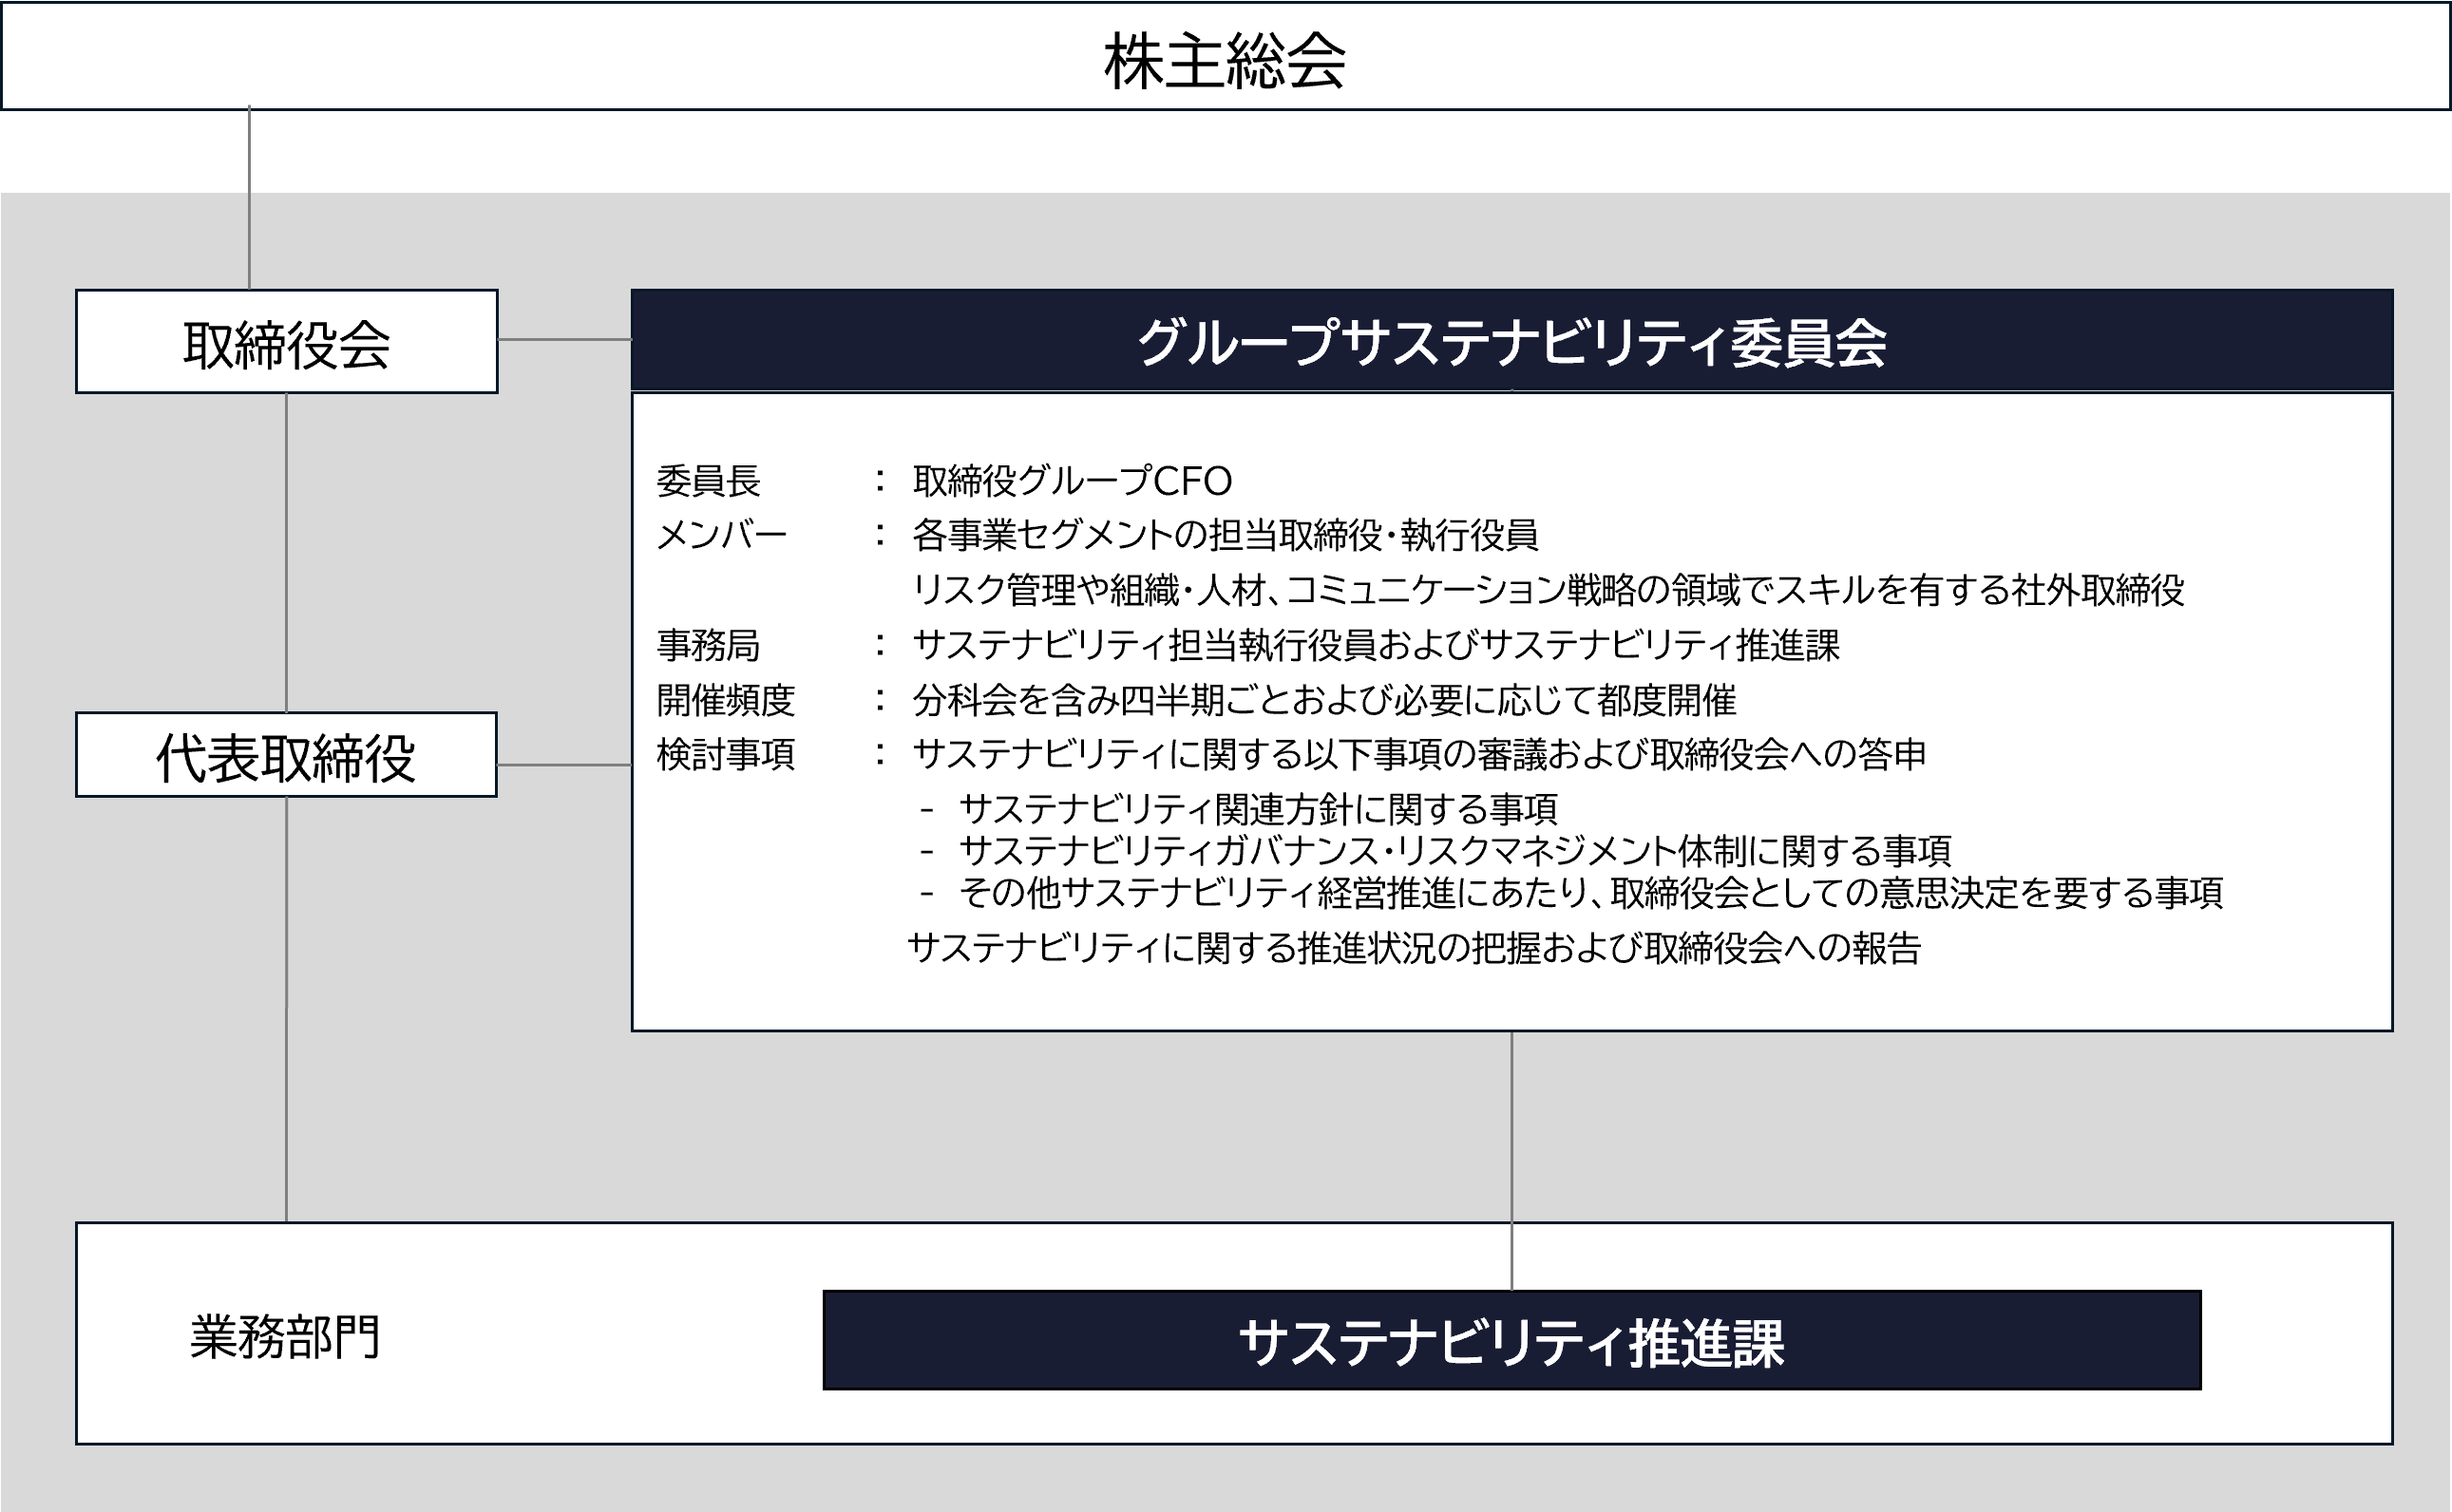The height and width of the screenshot is (1512, 2452).
Task: Select the 代表取締役 box
Action: 286,755
